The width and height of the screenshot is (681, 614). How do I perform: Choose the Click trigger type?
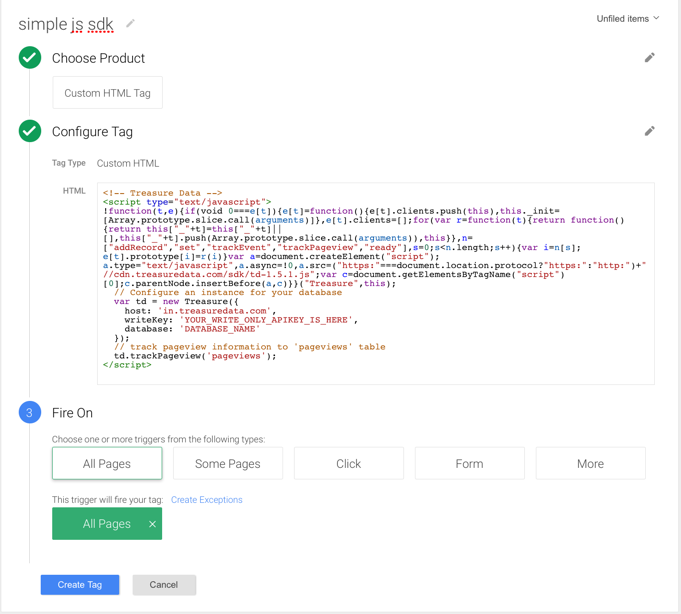tap(349, 464)
